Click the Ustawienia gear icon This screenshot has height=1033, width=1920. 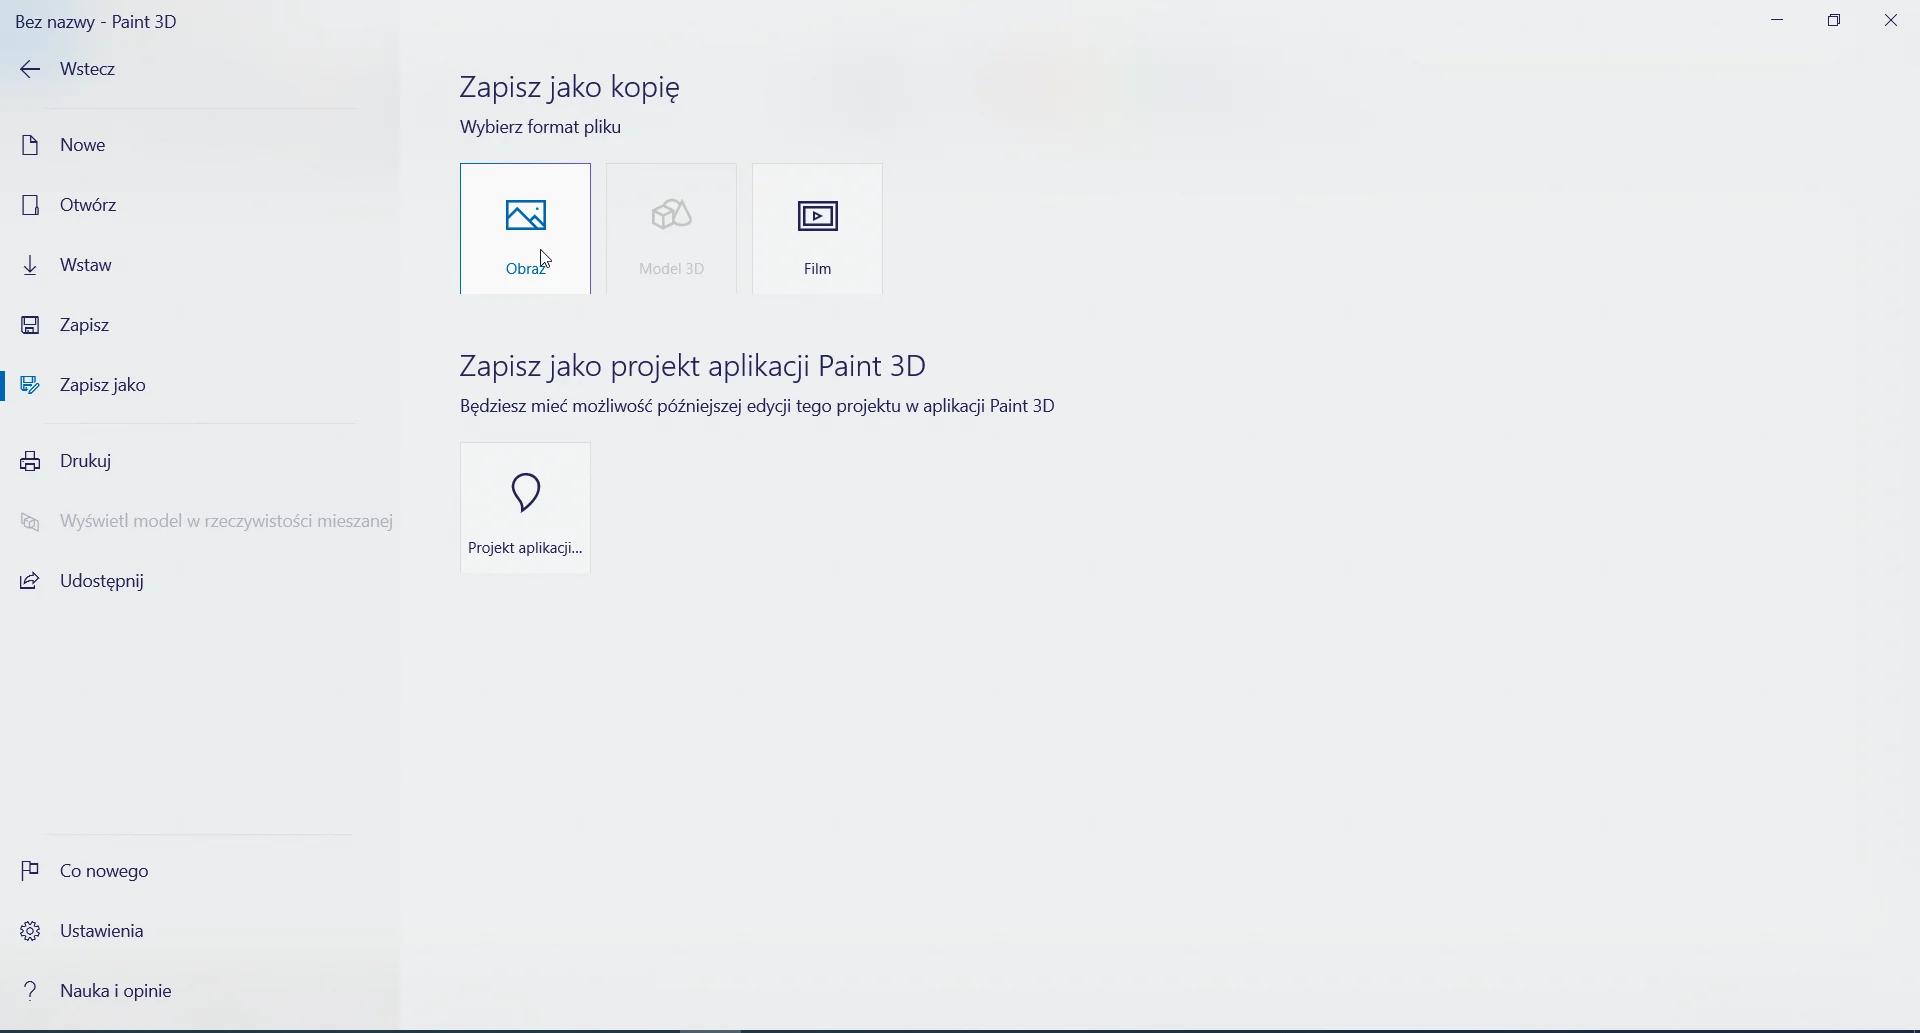tap(31, 931)
